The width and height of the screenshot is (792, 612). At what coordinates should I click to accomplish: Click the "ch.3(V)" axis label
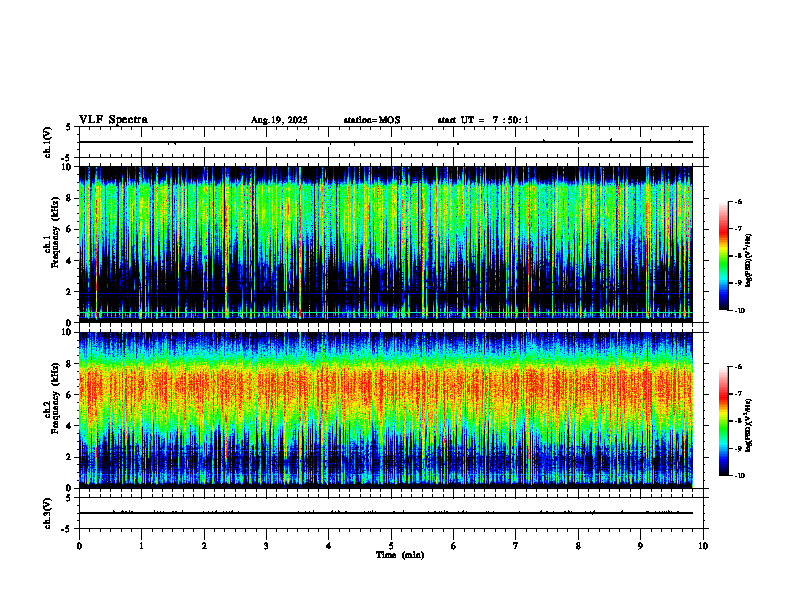tap(47, 513)
